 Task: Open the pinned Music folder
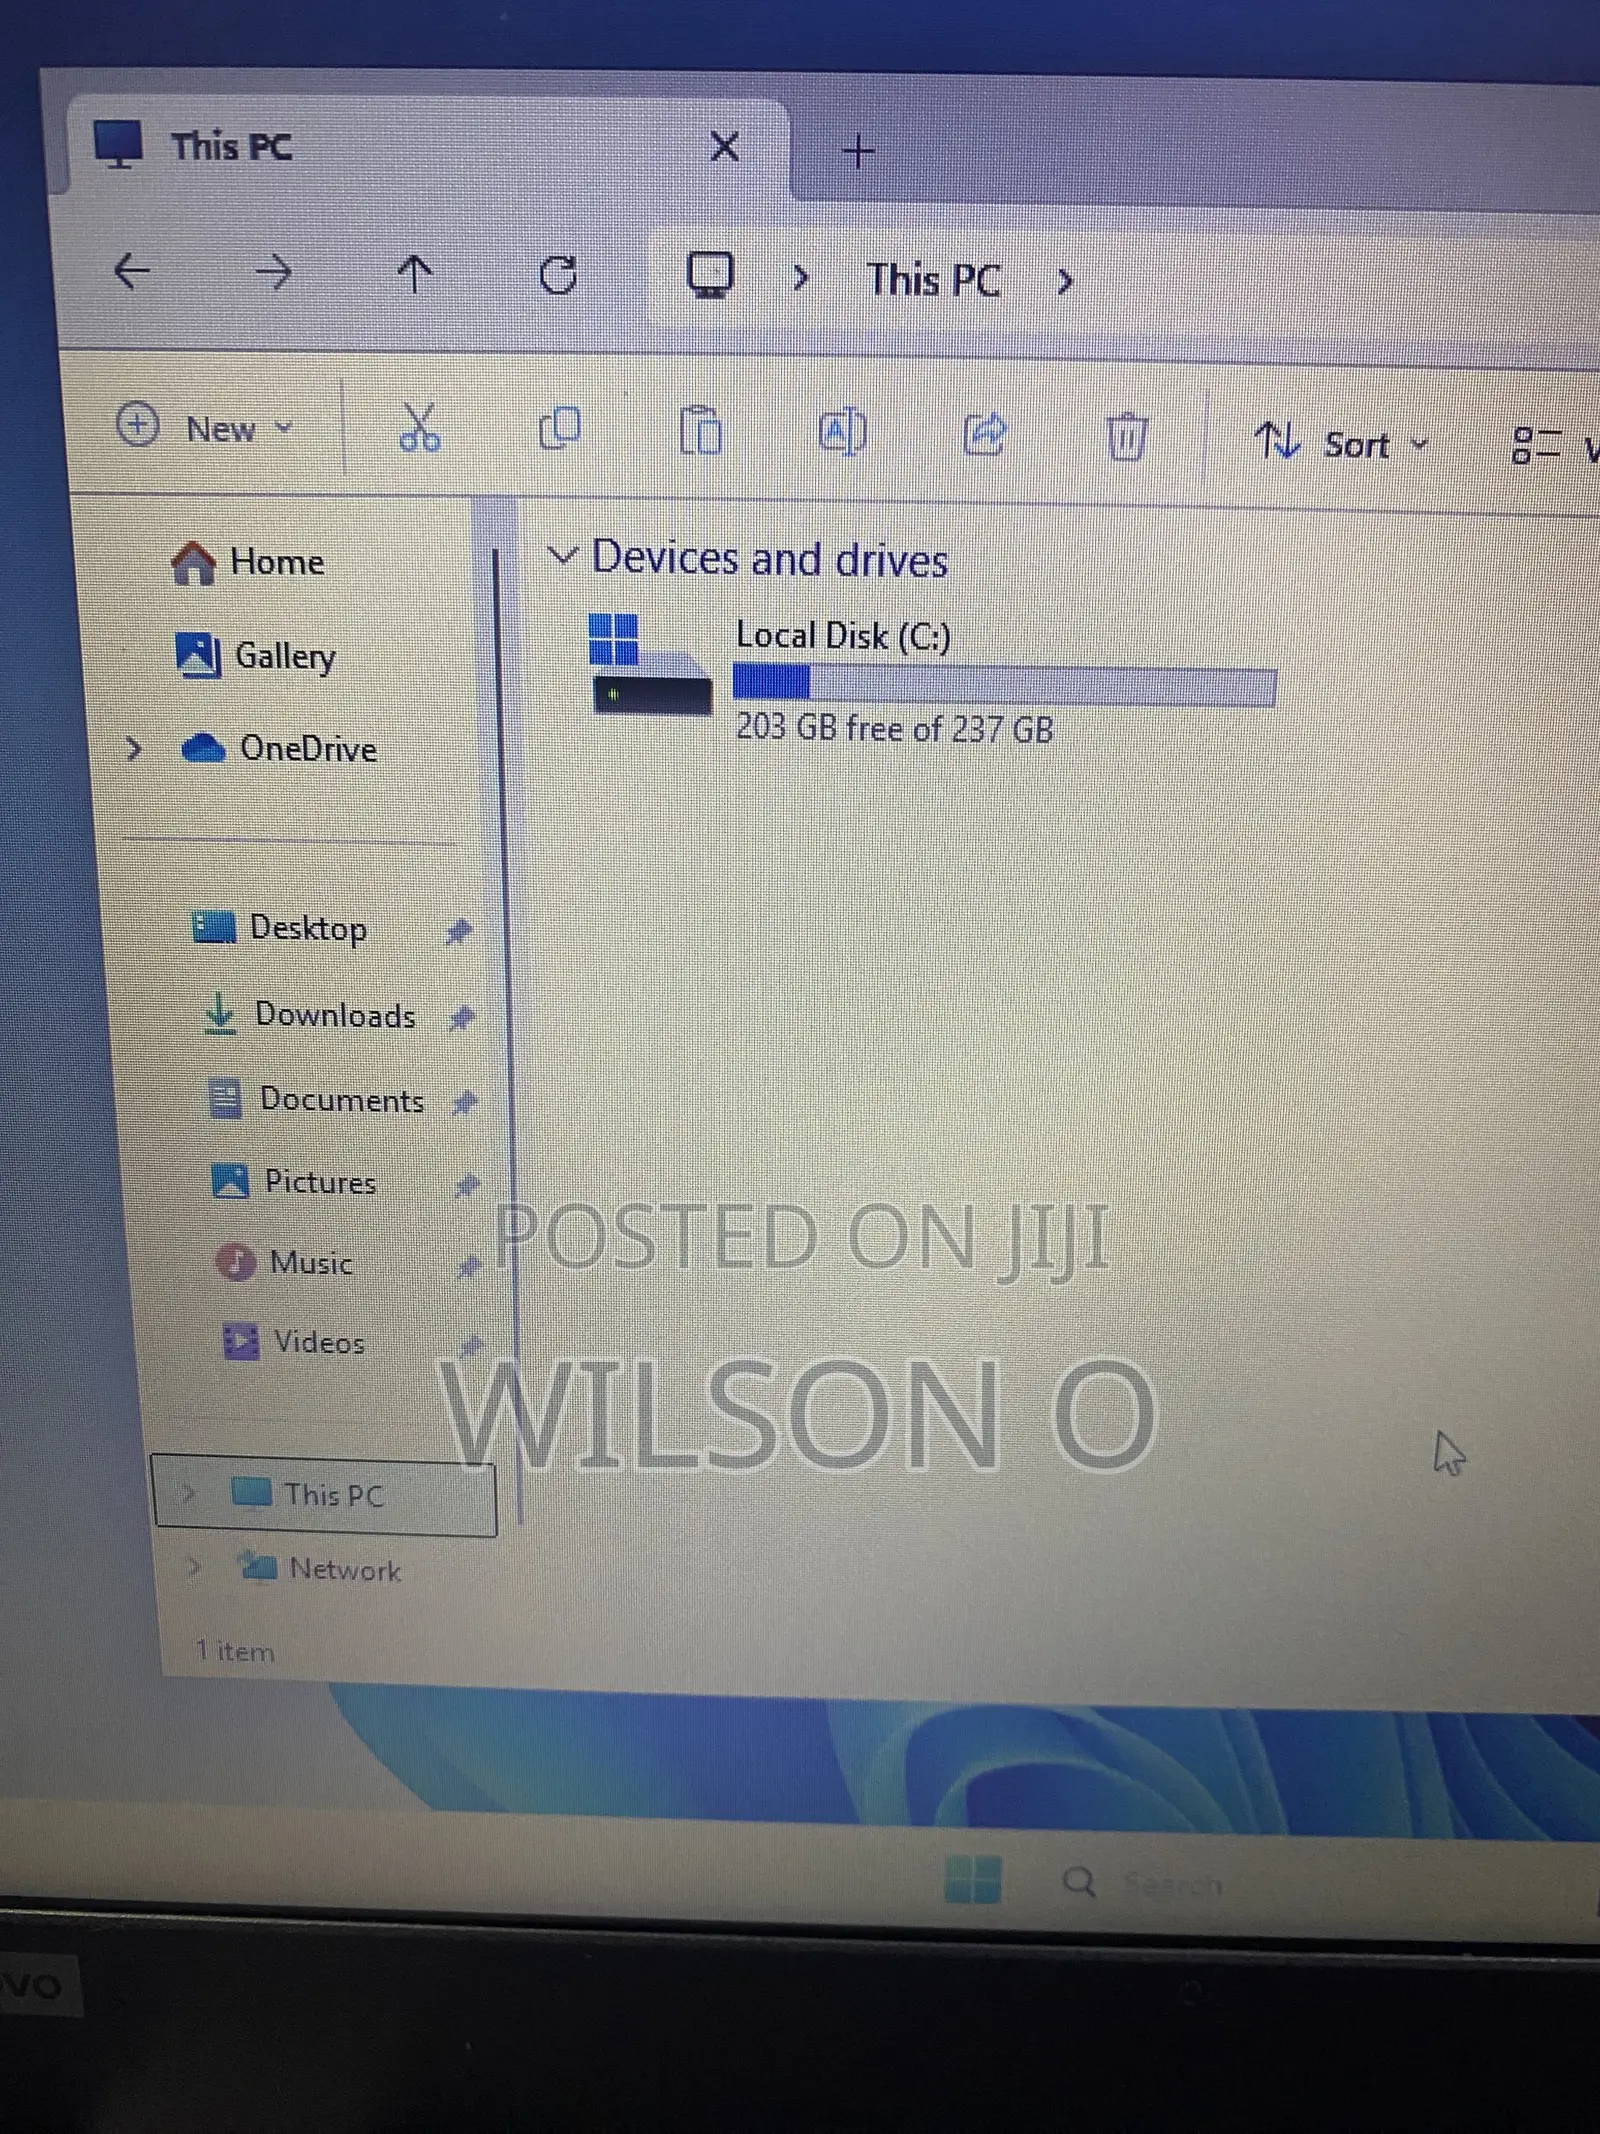click(286, 1263)
